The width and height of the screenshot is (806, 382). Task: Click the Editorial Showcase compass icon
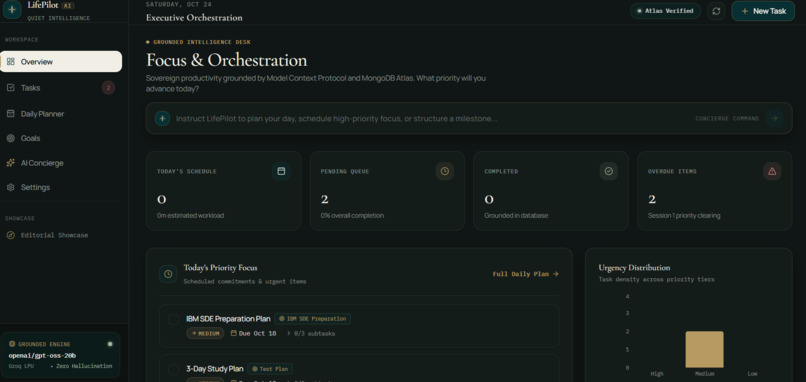11,235
